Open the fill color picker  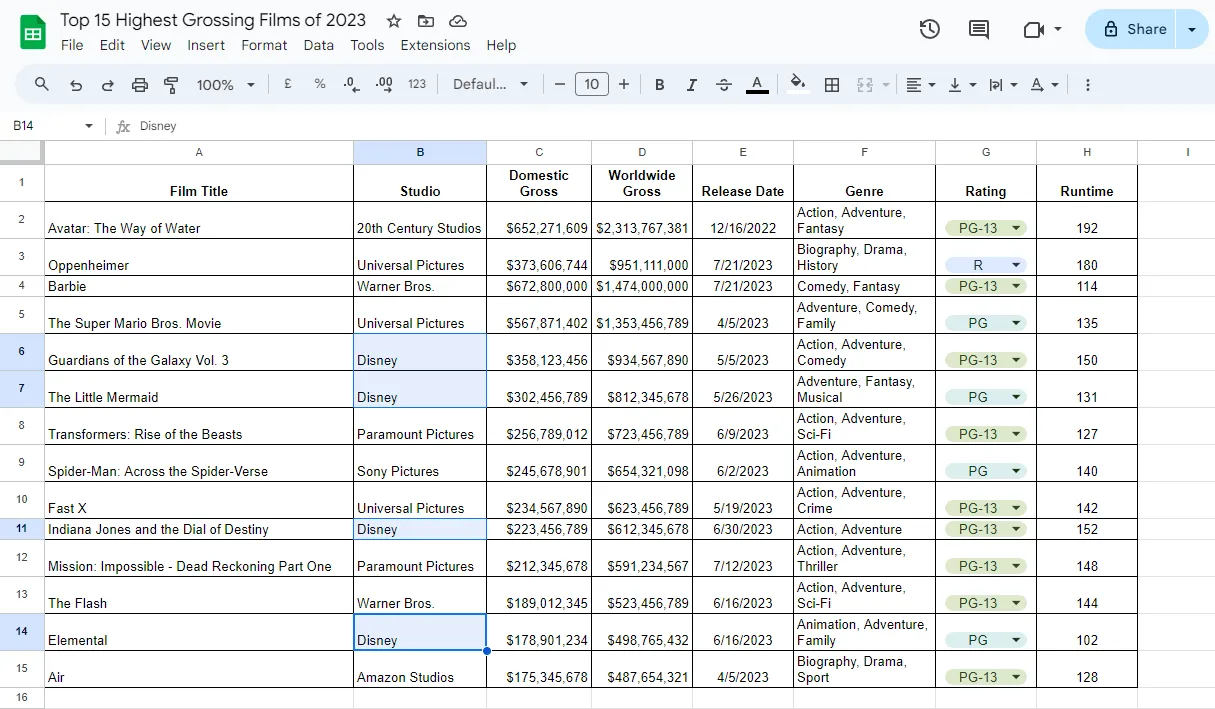pyautogui.click(x=797, y=84)
